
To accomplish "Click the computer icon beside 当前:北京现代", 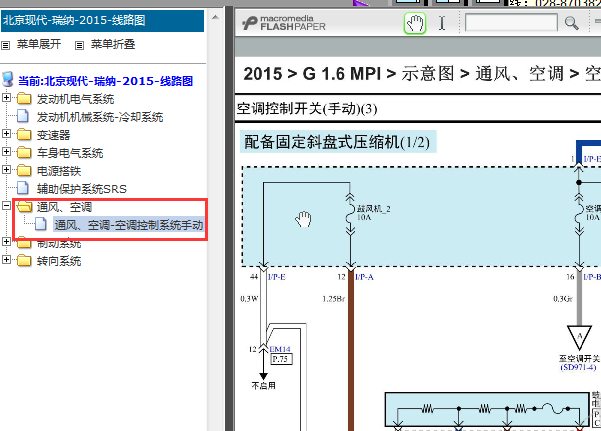I will [x=8, y=79].
